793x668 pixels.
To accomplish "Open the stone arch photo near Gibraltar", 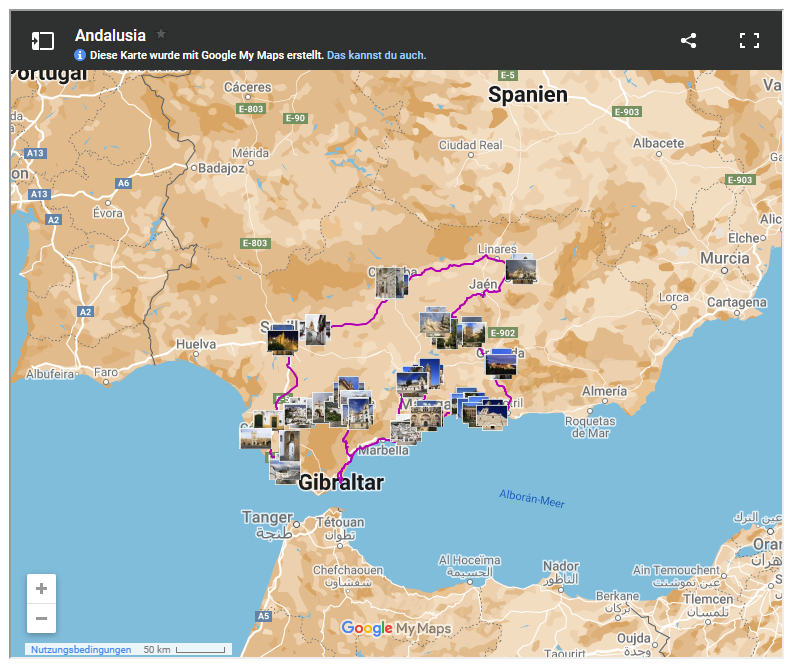I will [287, 446].
